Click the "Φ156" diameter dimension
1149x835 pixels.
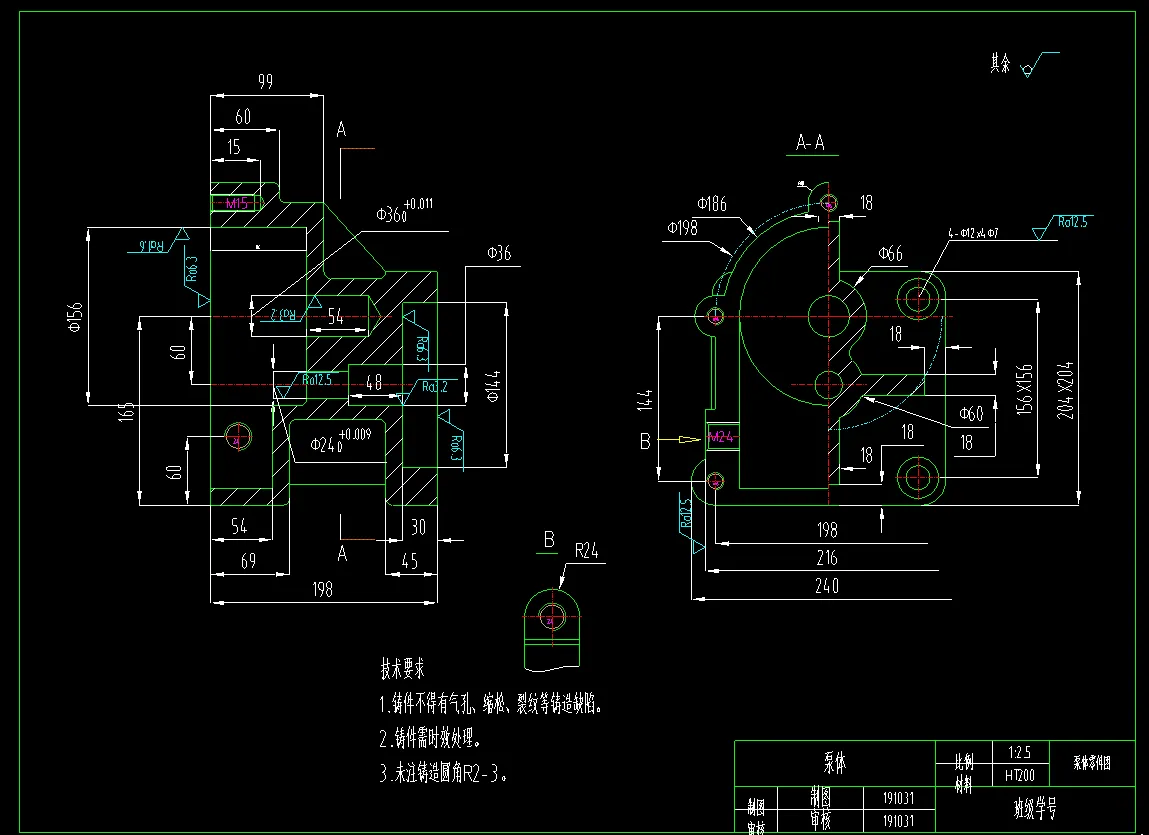(x=75, y=317)
